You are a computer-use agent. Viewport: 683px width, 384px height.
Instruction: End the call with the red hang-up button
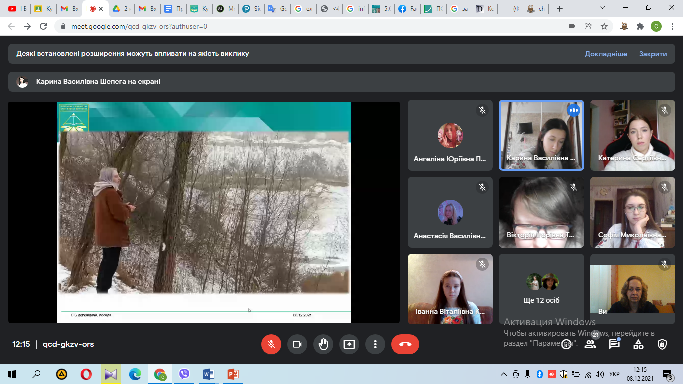(x=405, y=344)
